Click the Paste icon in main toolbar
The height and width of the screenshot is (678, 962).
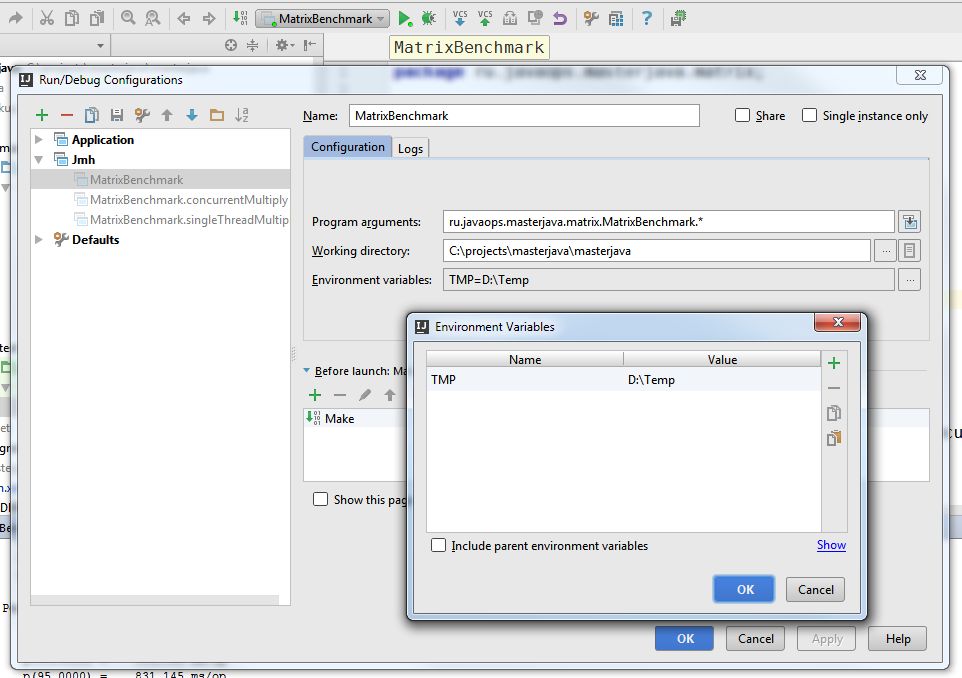click(97, 18)
